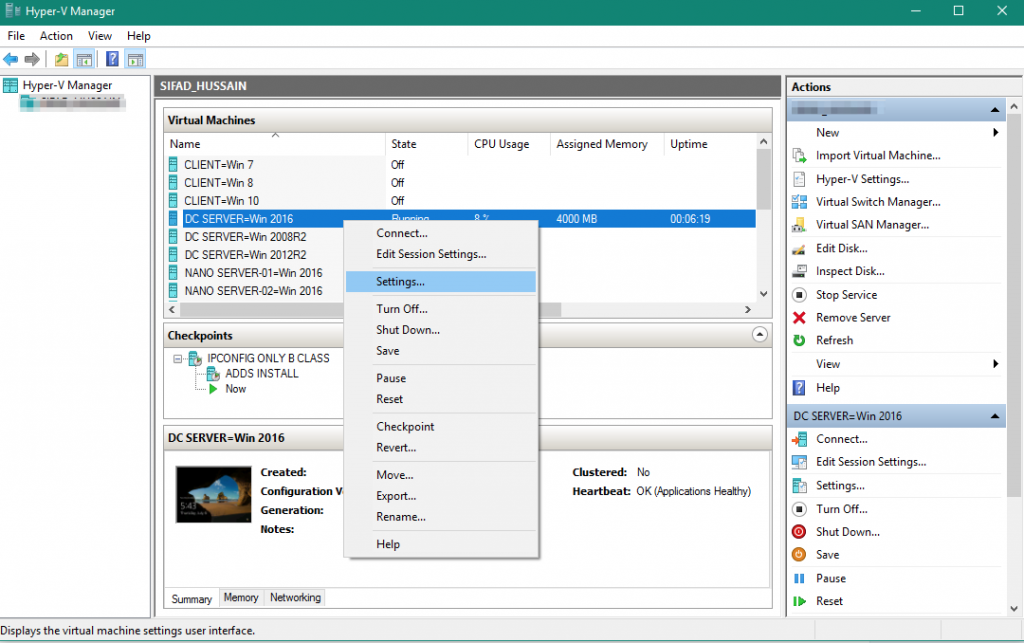Screen dimensions: 1024x643
Task: Click the Hyper-V Manager tree root icon
Action: click(x=10, y=86)
